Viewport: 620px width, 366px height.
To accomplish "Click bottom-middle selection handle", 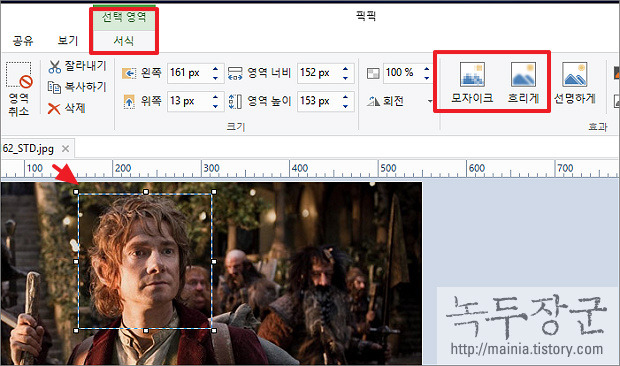I will tap(146, 330).
